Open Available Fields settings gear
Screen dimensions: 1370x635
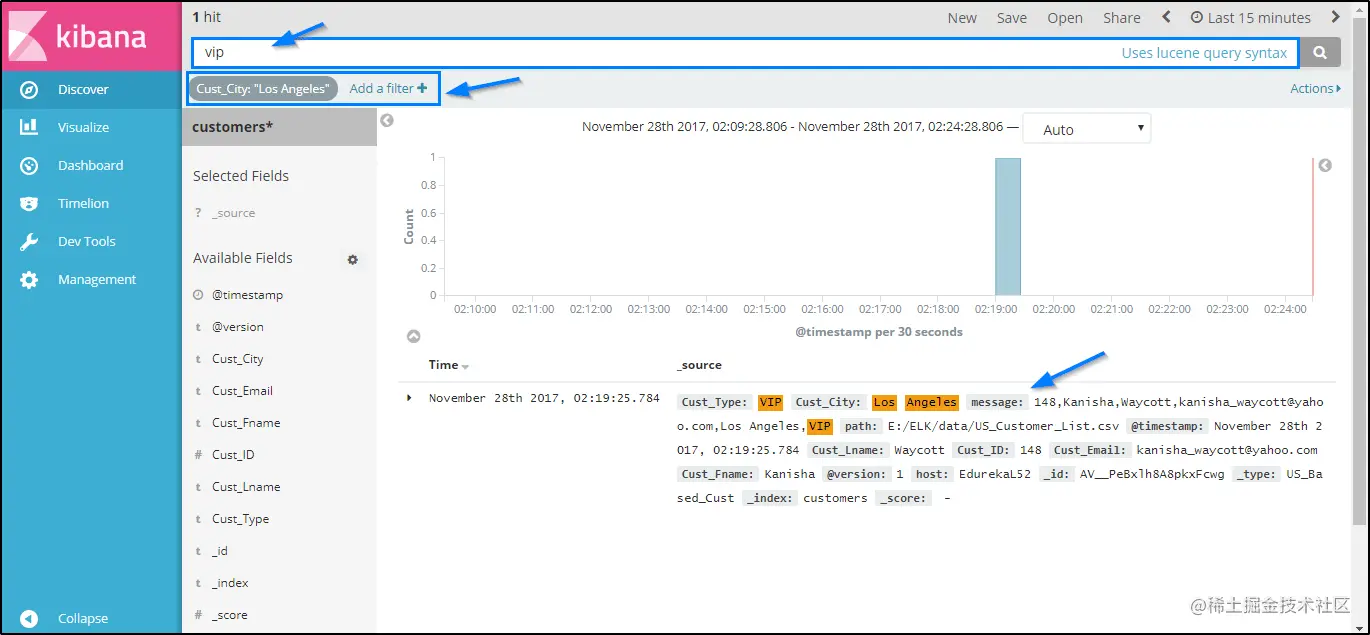[352, 260]
